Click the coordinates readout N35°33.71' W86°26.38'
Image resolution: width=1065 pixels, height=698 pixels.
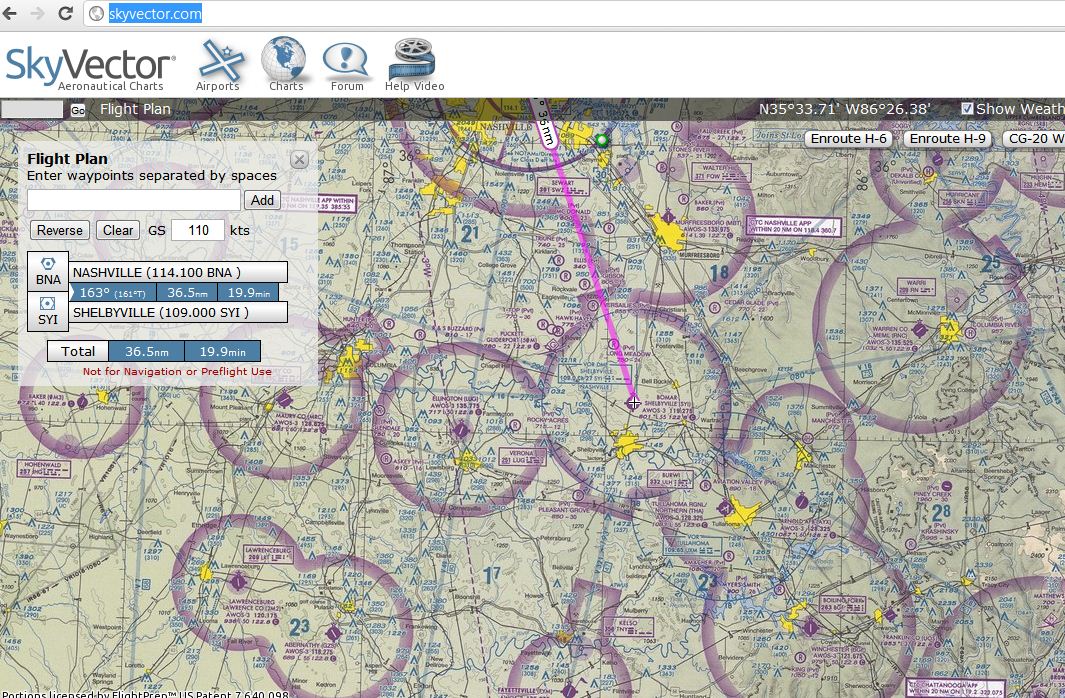pyautogui.click(x=844, y=109)
